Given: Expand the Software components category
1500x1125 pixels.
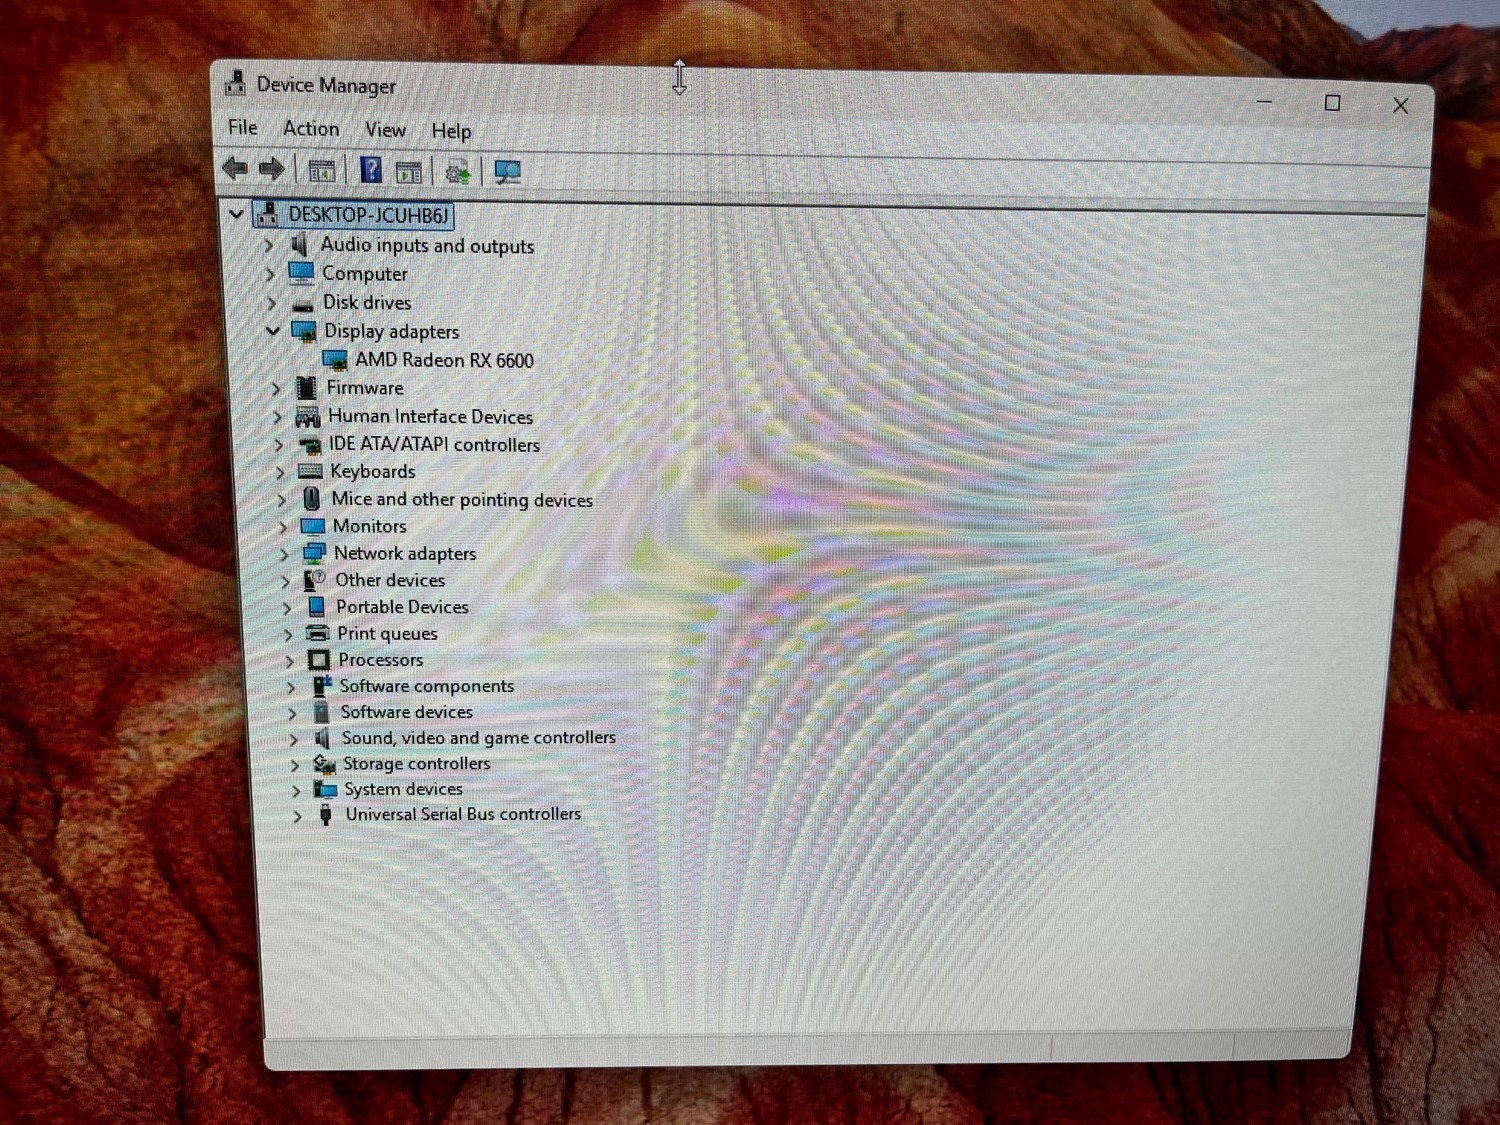Looking at the screenshot, I should pos(291,687).
